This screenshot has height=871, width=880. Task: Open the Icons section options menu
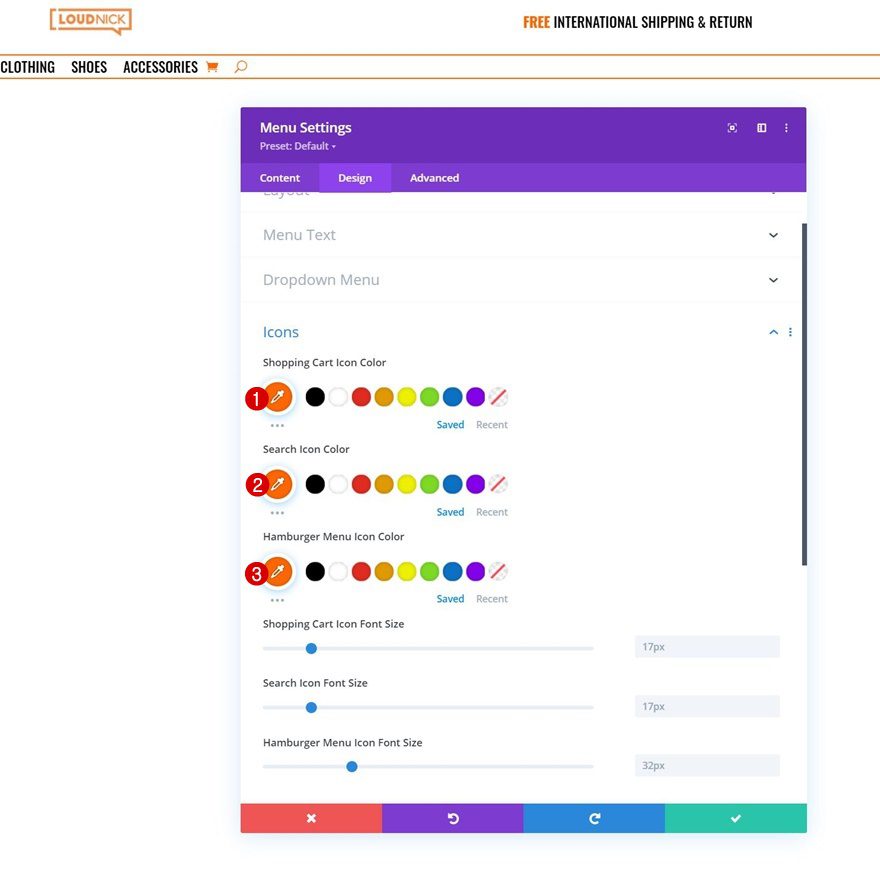pos(790,331)
